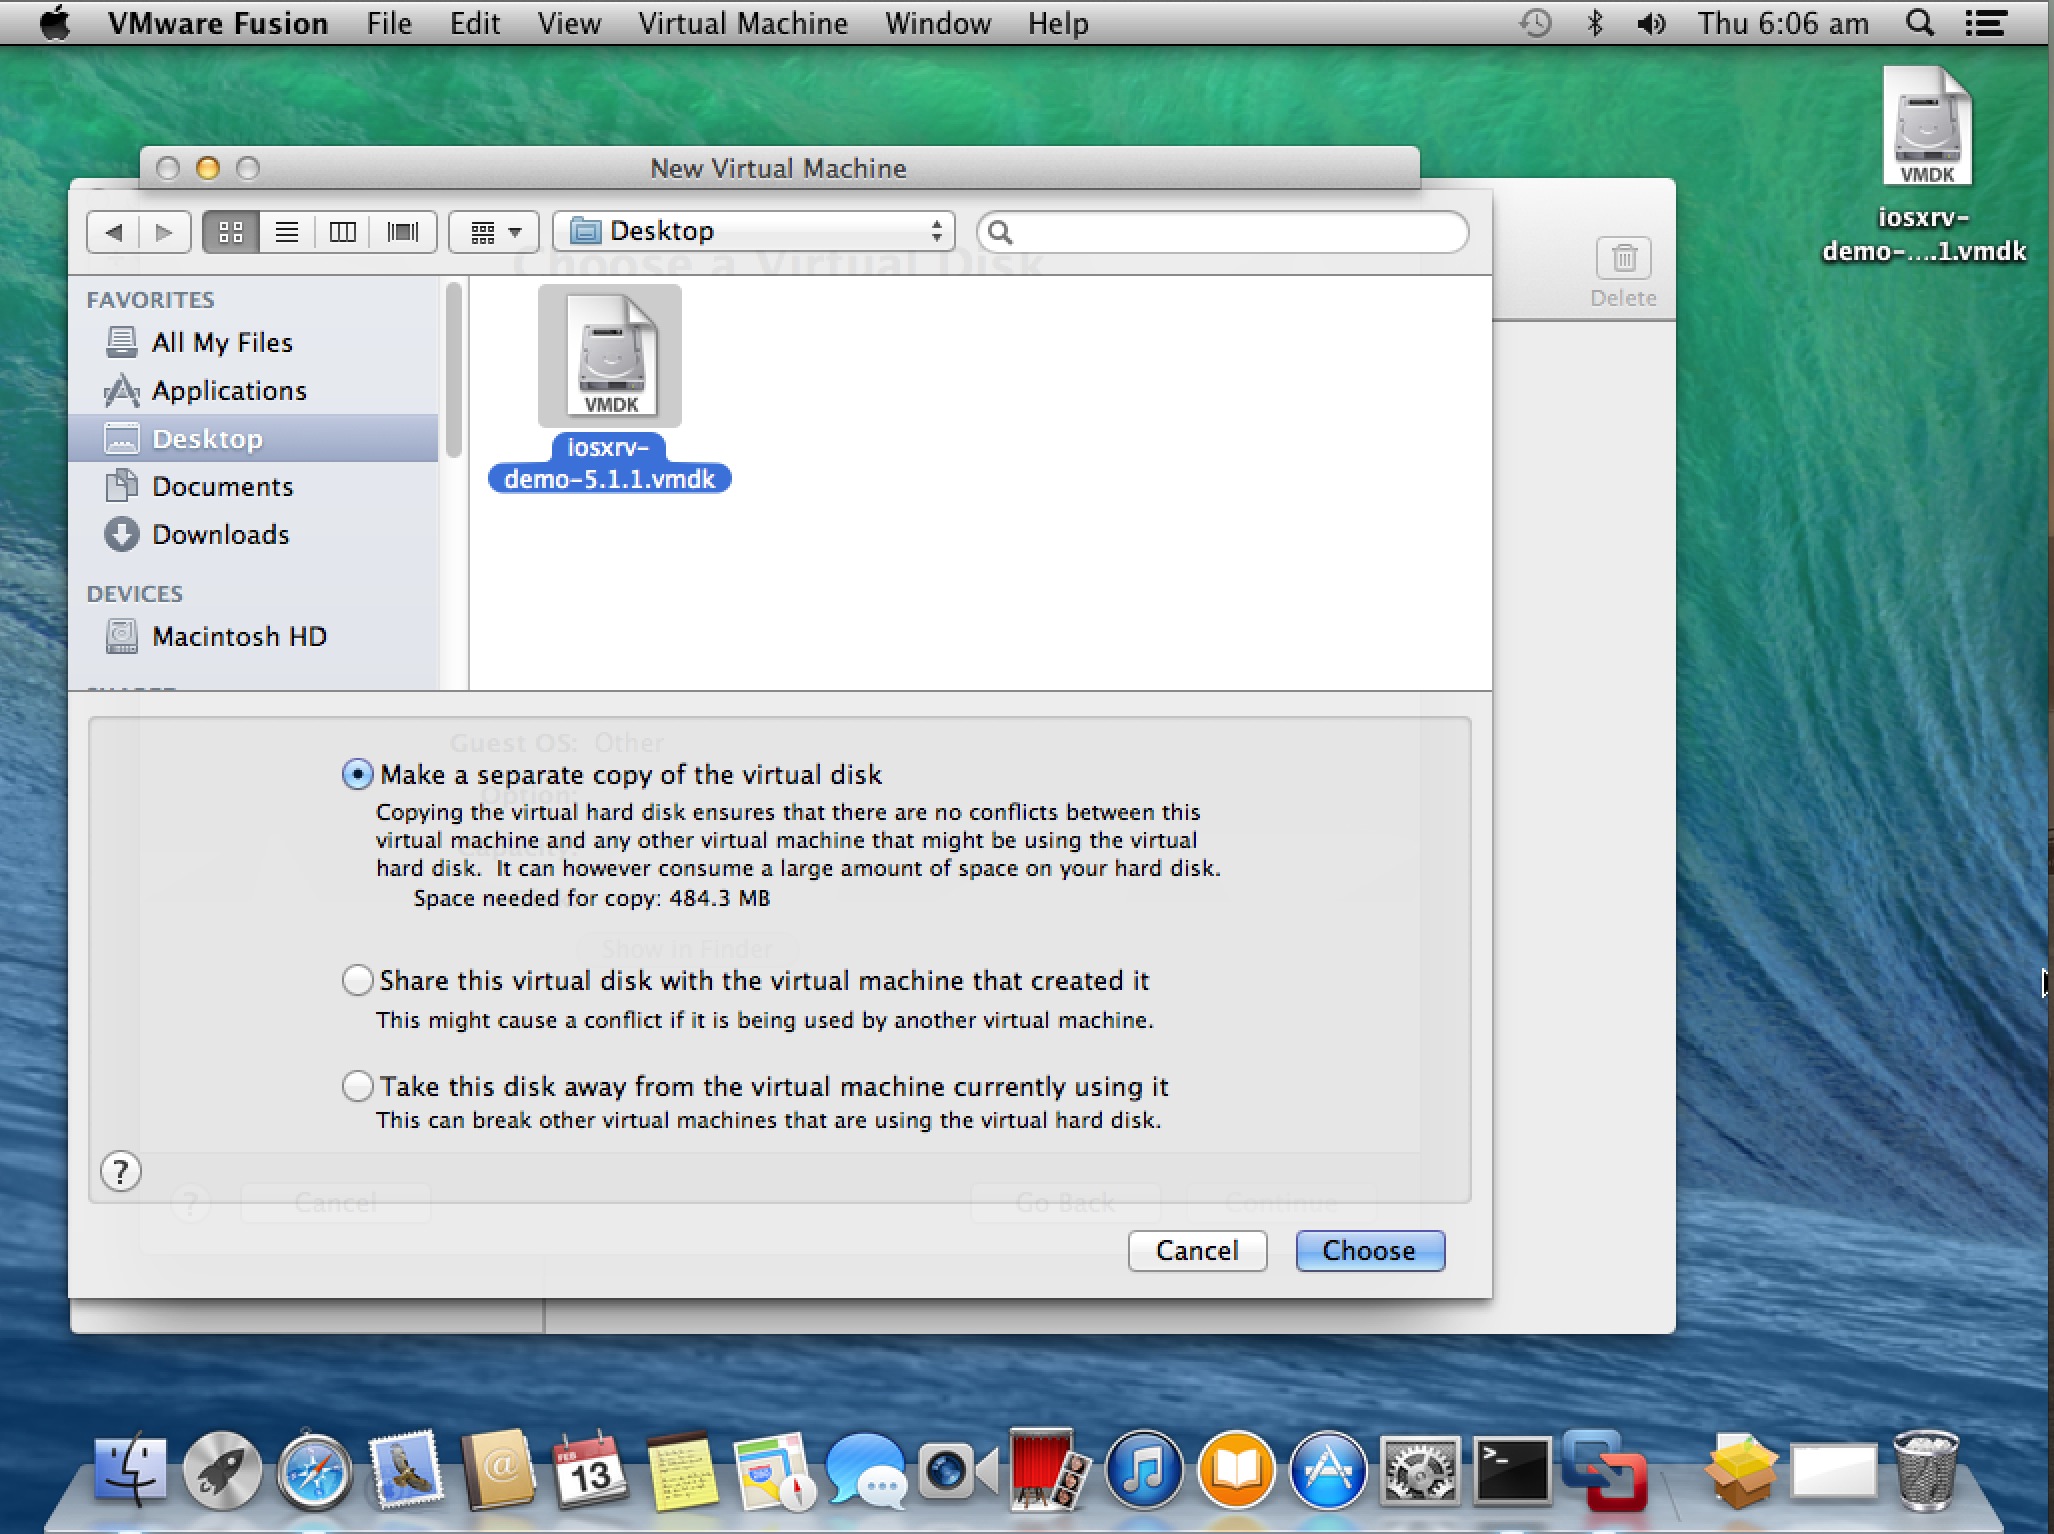Open Calendar from the Dock
This screenshot has height=1534, width=2054.
tap(590, 1470)
